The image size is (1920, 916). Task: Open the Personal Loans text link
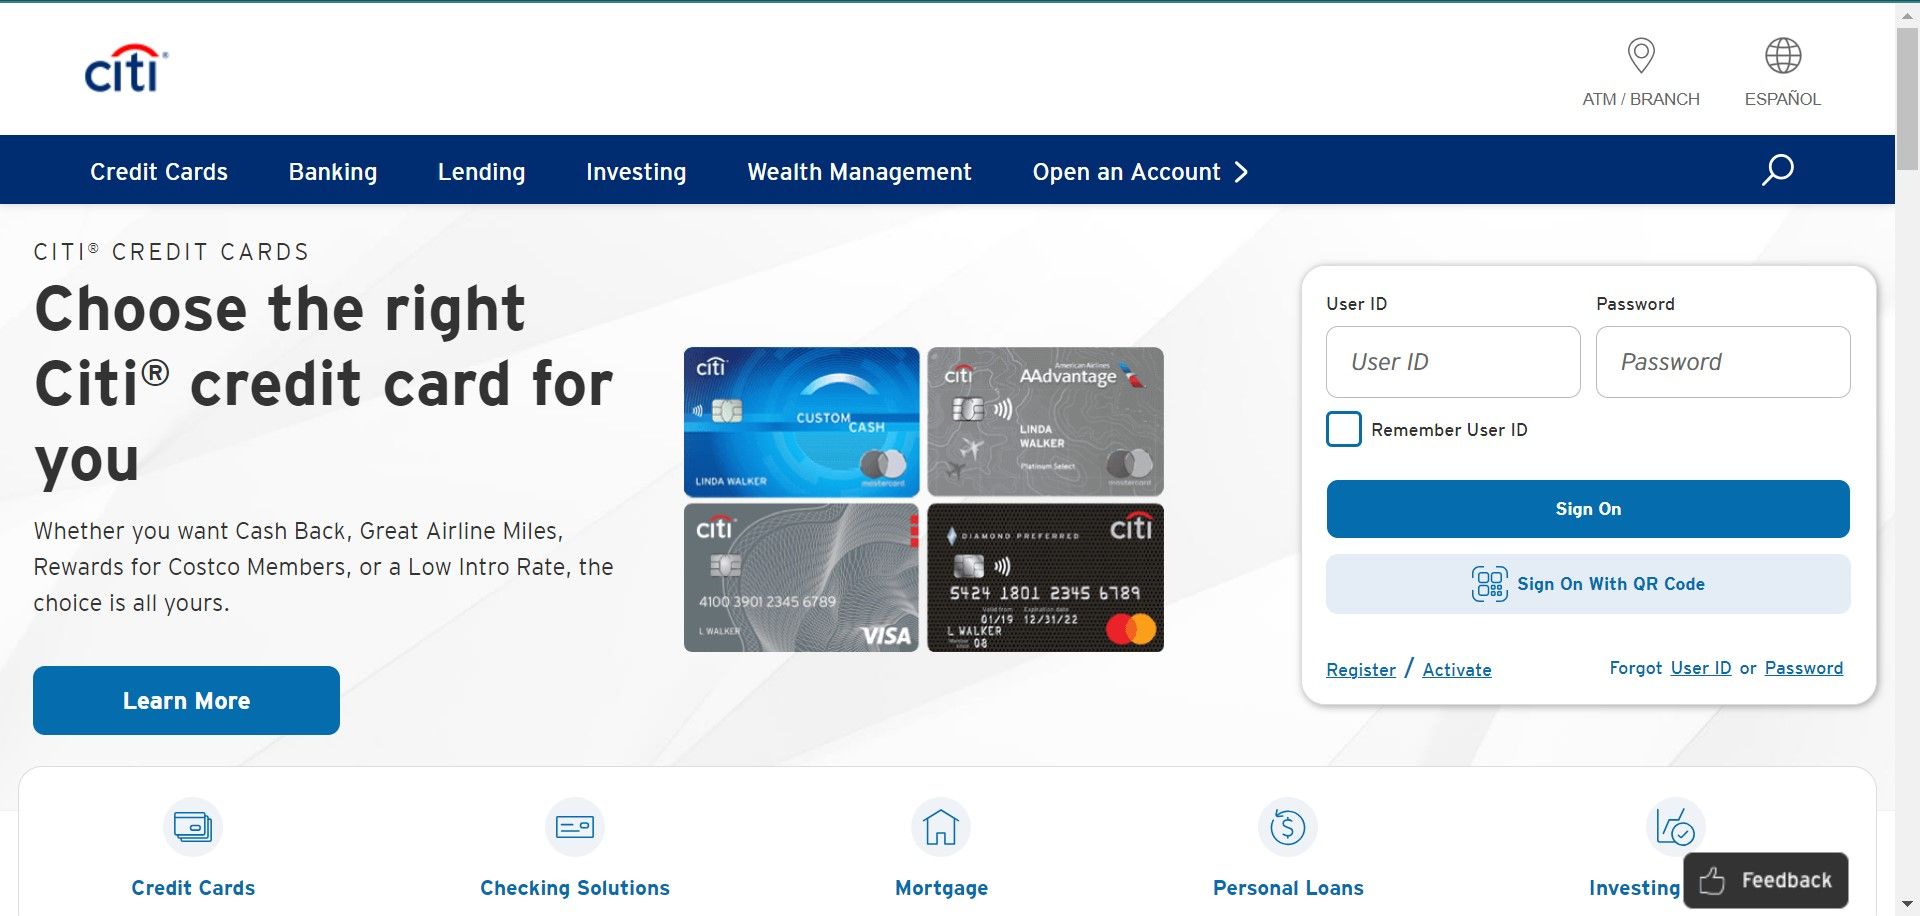point(1288,888)
